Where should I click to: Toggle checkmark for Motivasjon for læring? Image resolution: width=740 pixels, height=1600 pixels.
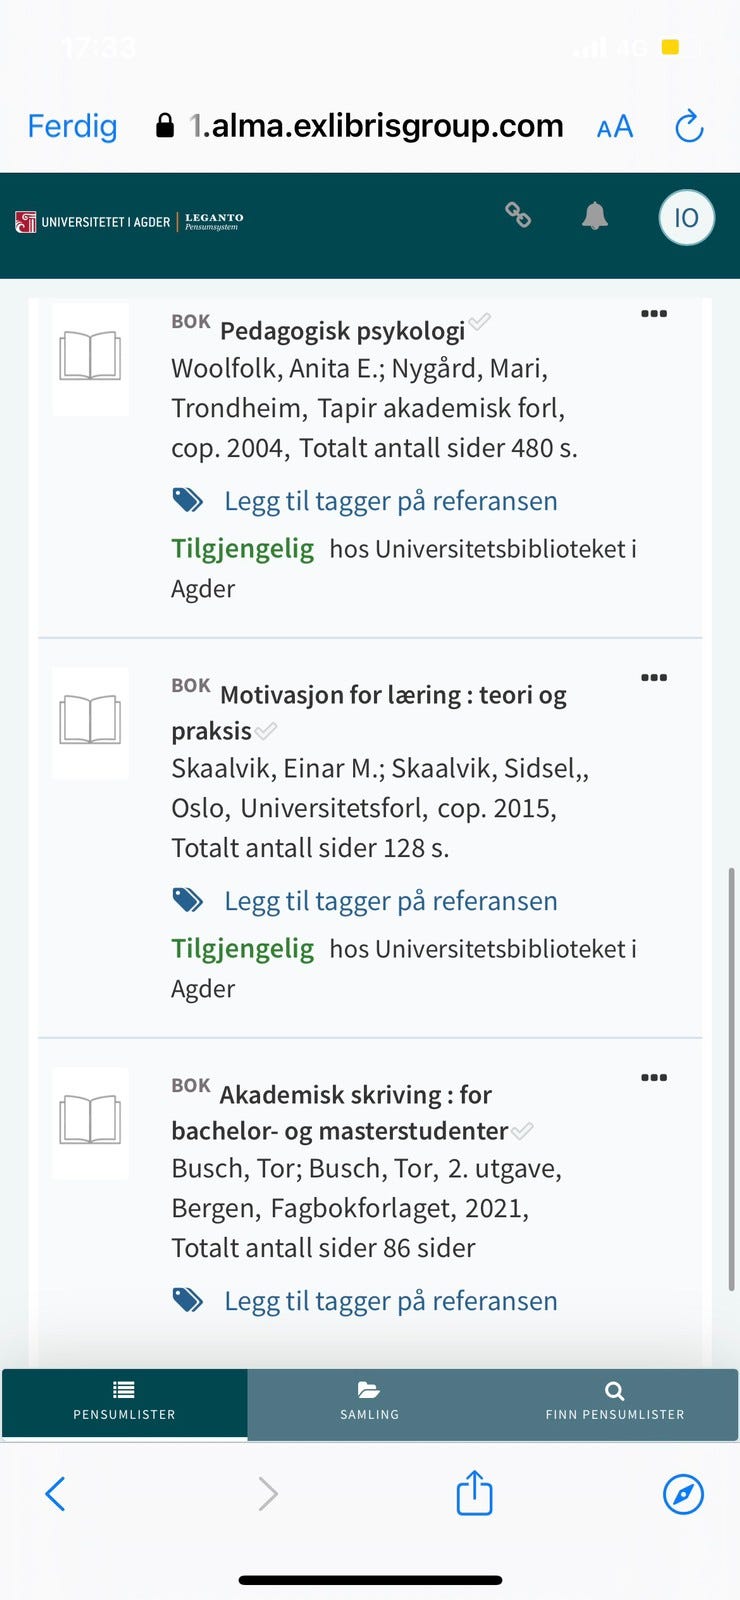click(266, 731)
